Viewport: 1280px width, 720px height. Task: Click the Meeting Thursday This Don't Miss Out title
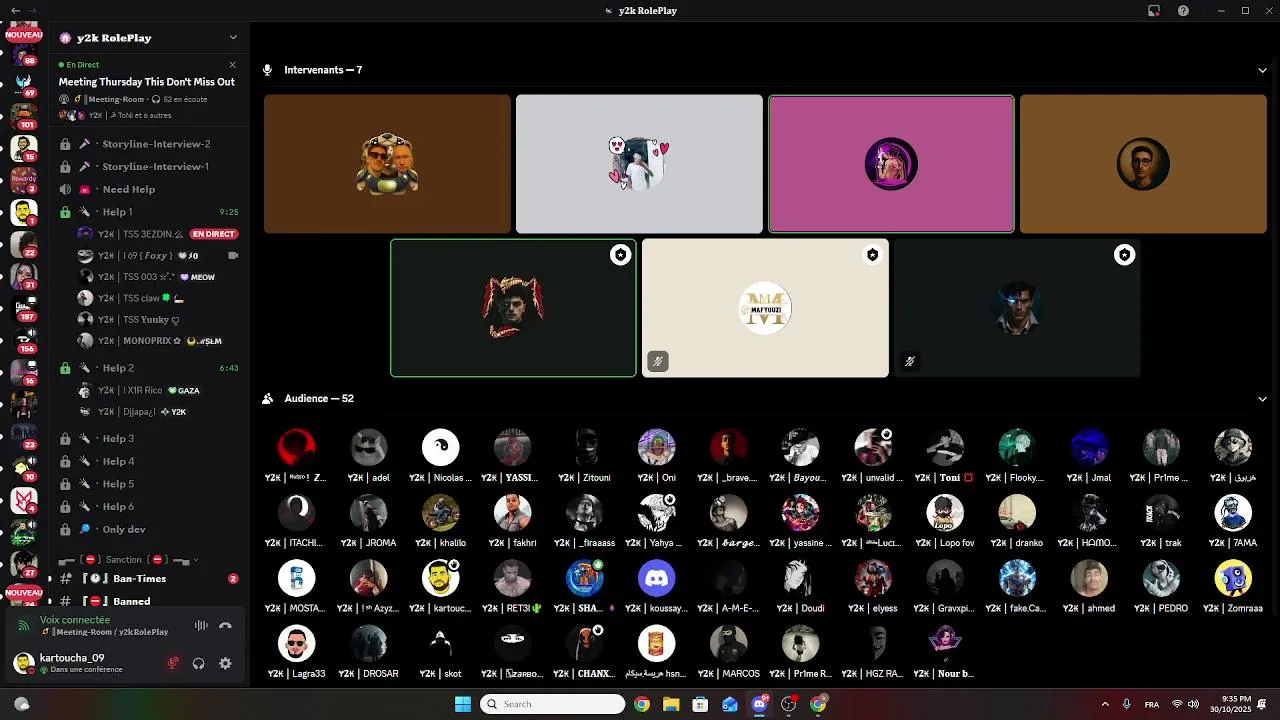[x=147, y=82]
